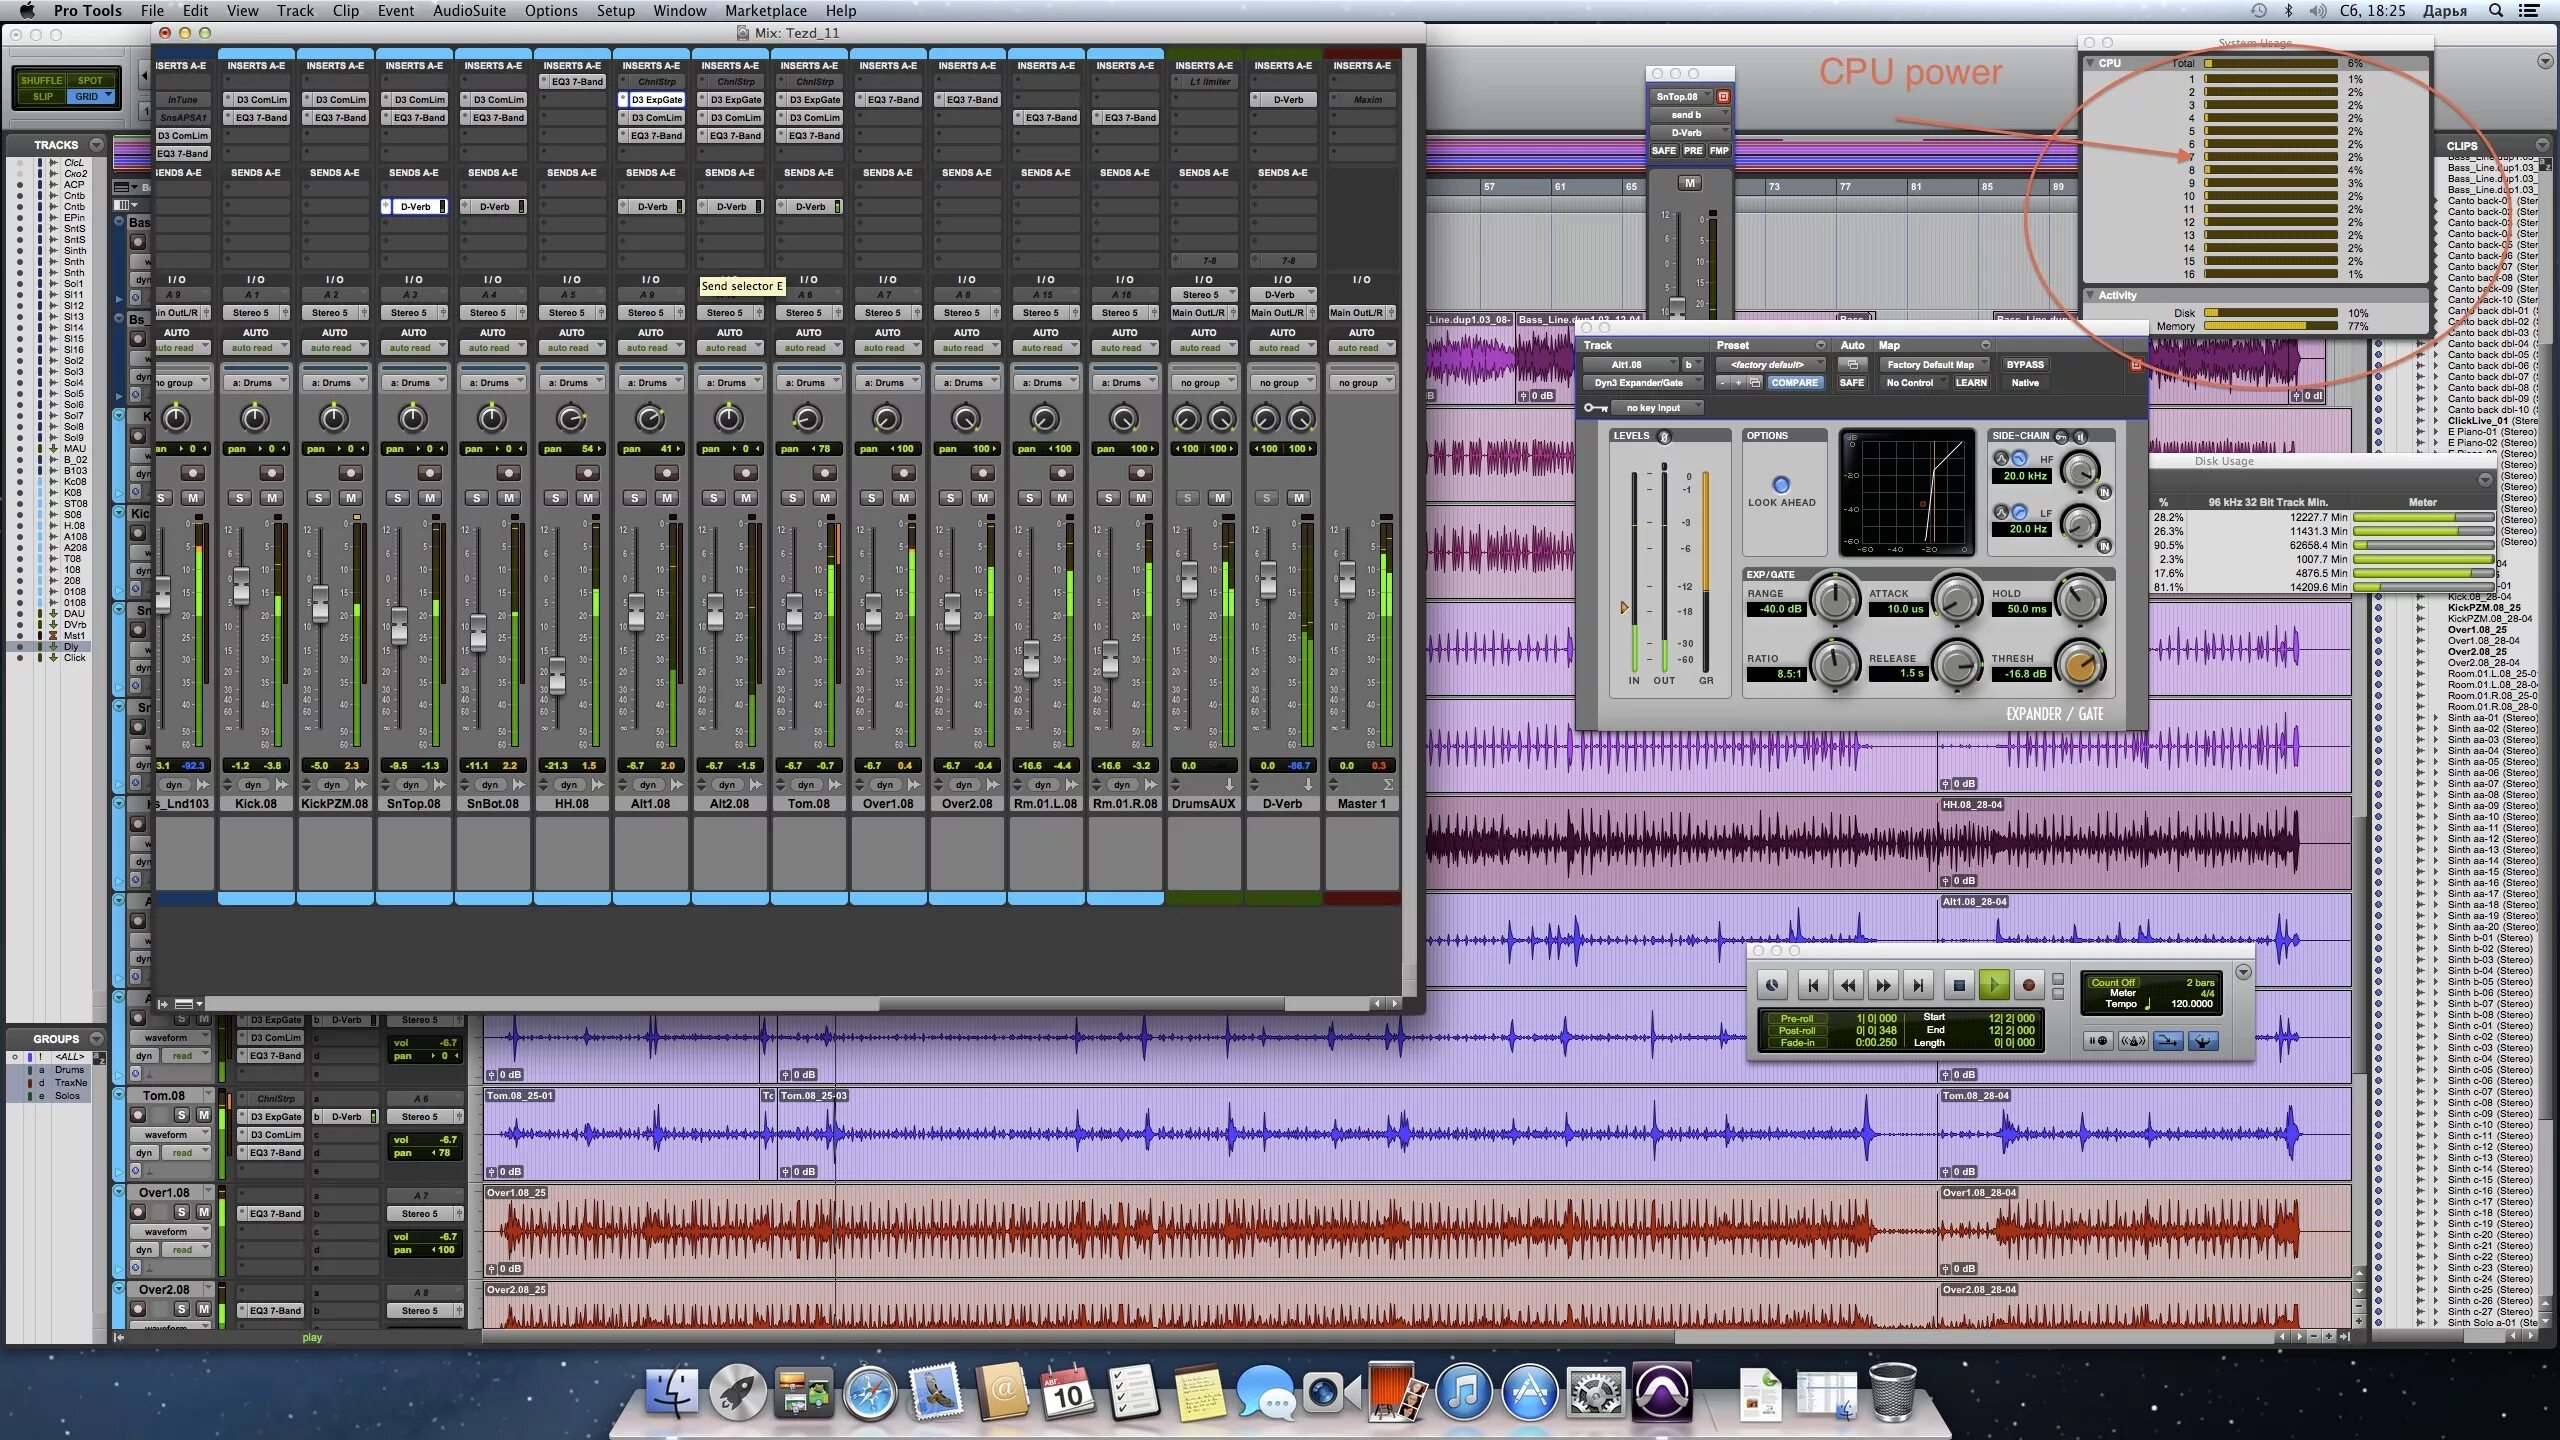Click the HF low-pass filter shape icon
The width and height of the screenshot is (2560, 1440).
tap(2019, 458)
